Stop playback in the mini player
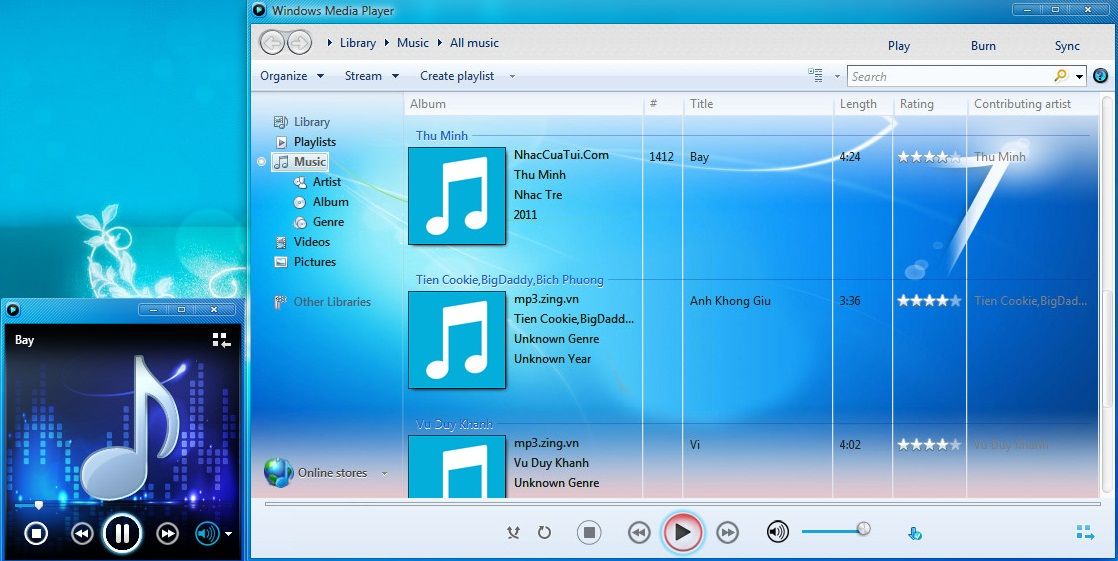This screenshot has height=561, width=1118. pyautogui.click(x=36, y=533)
